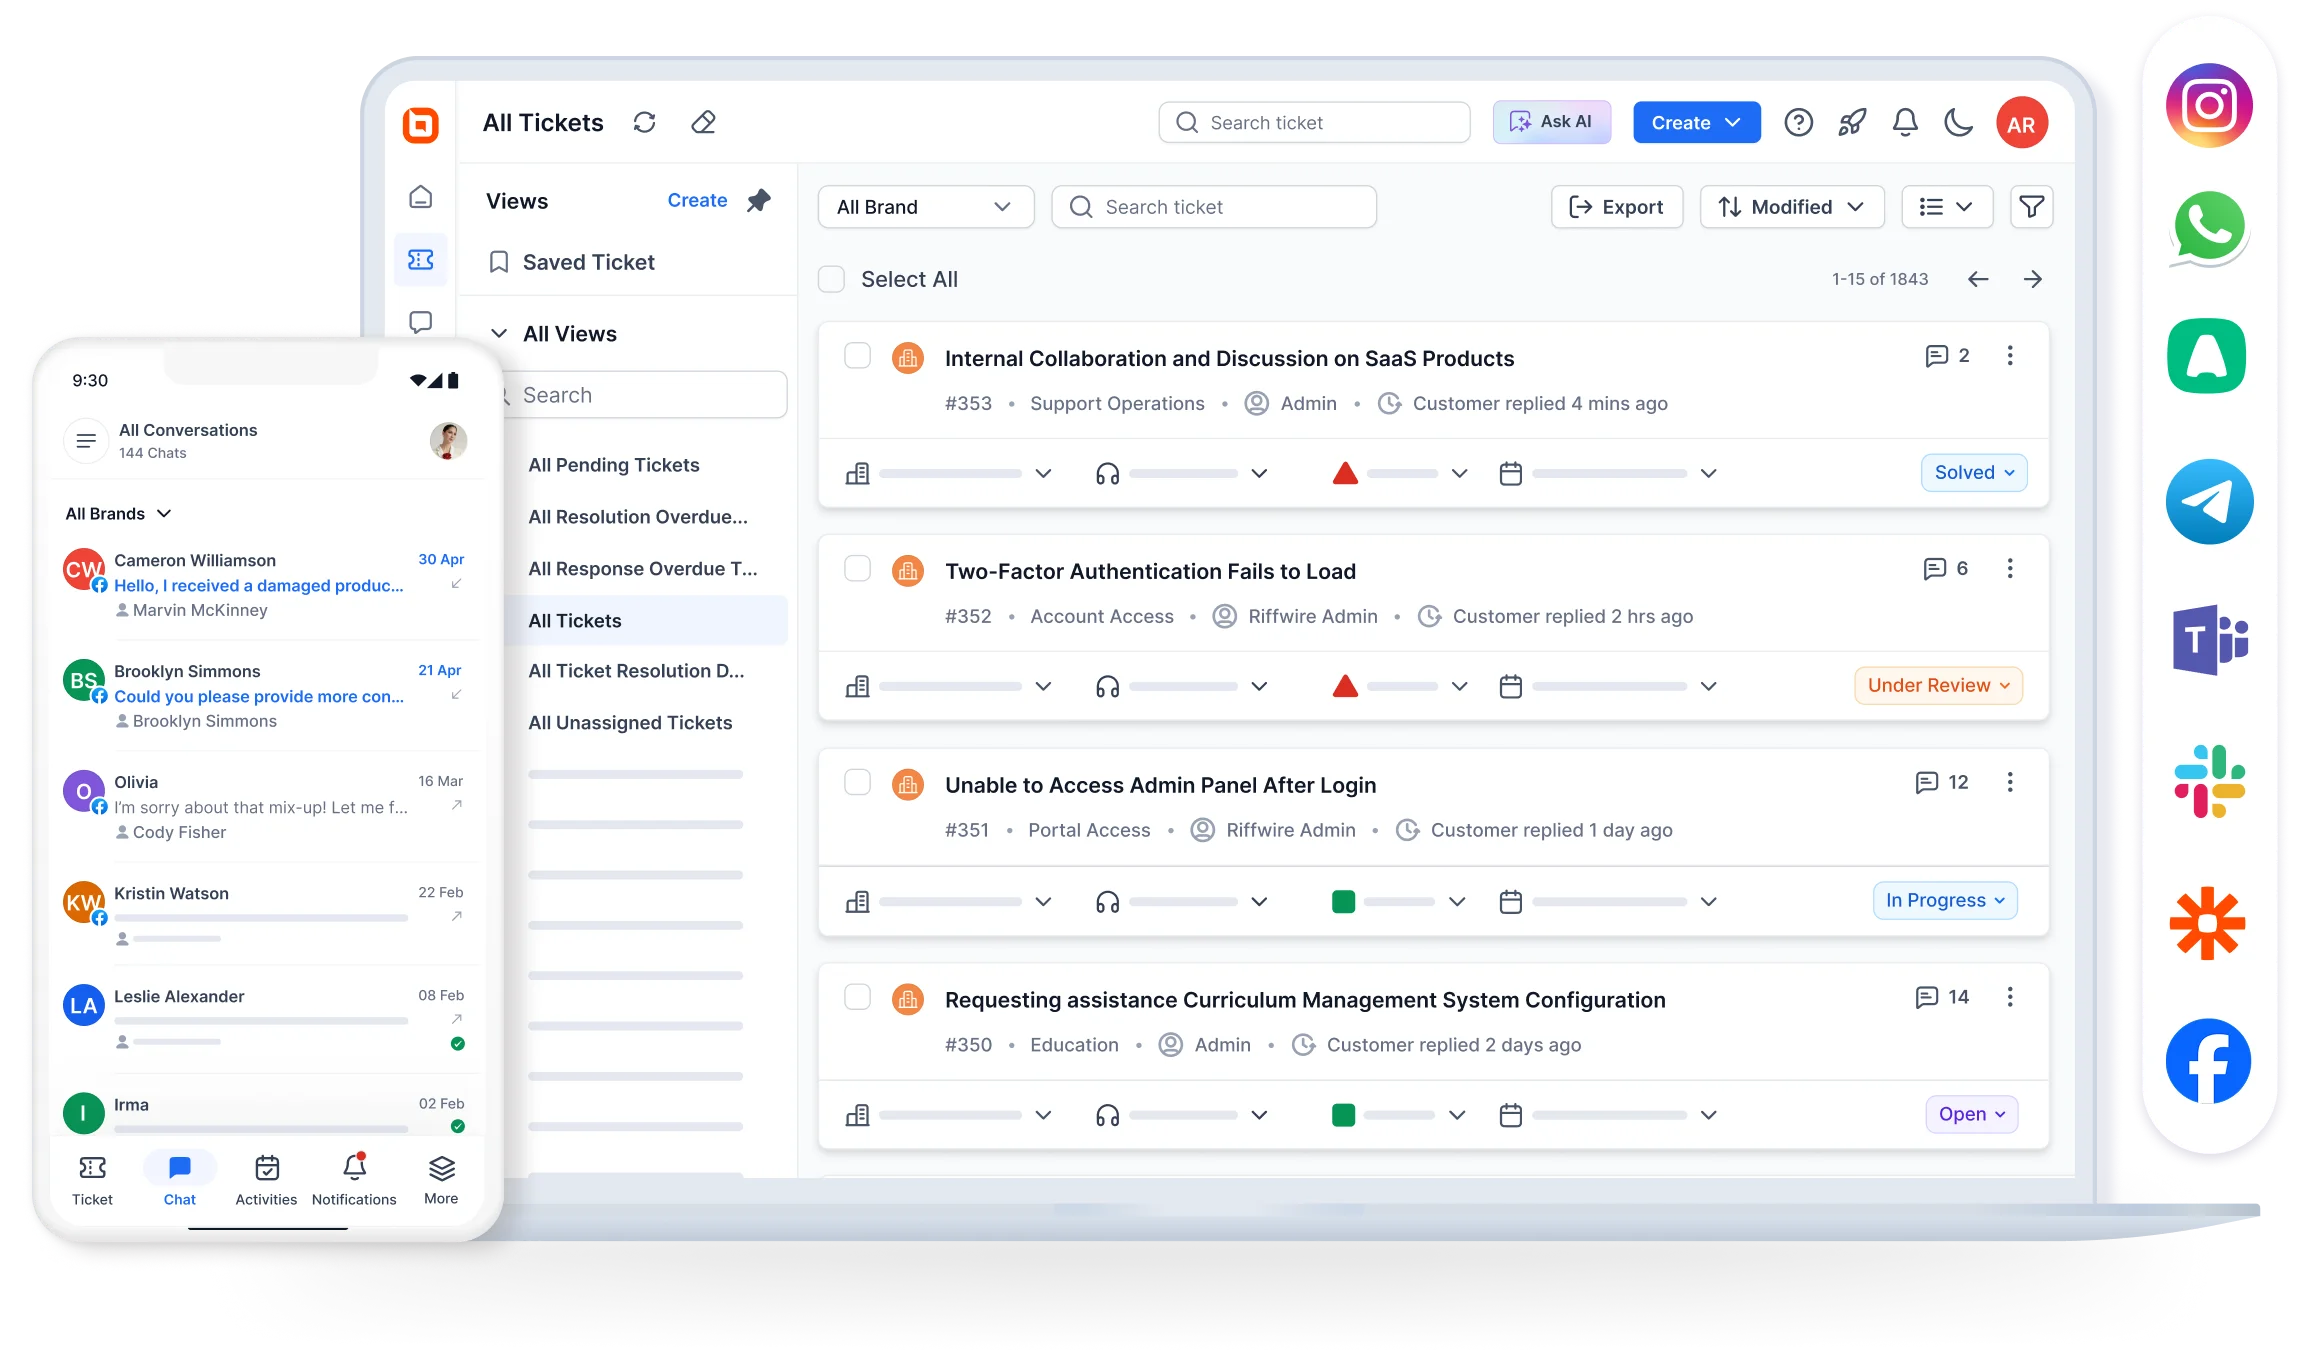Open the Create dropdown button
The width and height of the screenshot is (2308, 1356).
[1696, 122]
